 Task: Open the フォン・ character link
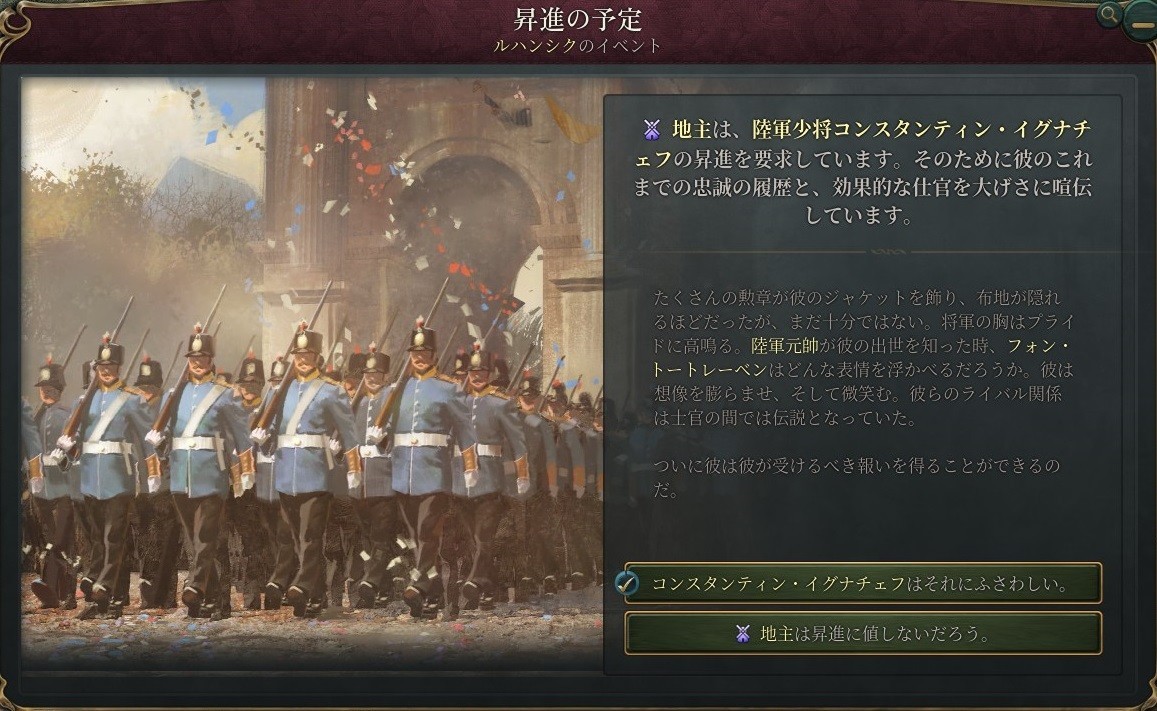1038,346
